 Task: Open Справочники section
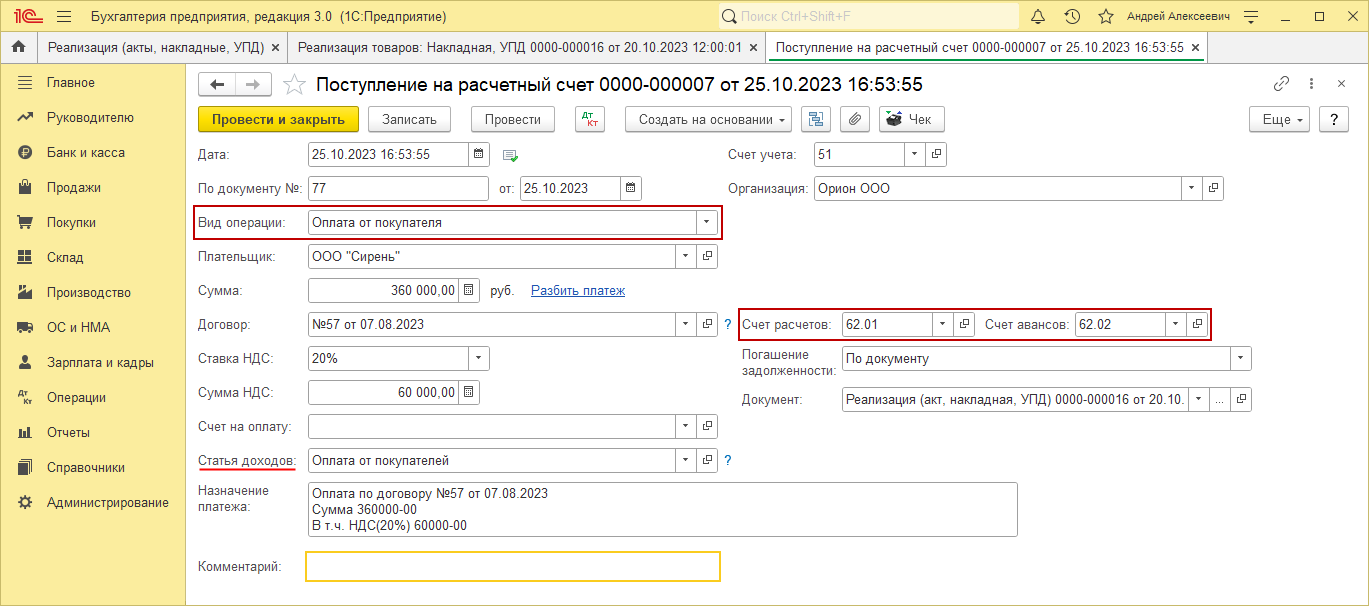tap(86, 467)
